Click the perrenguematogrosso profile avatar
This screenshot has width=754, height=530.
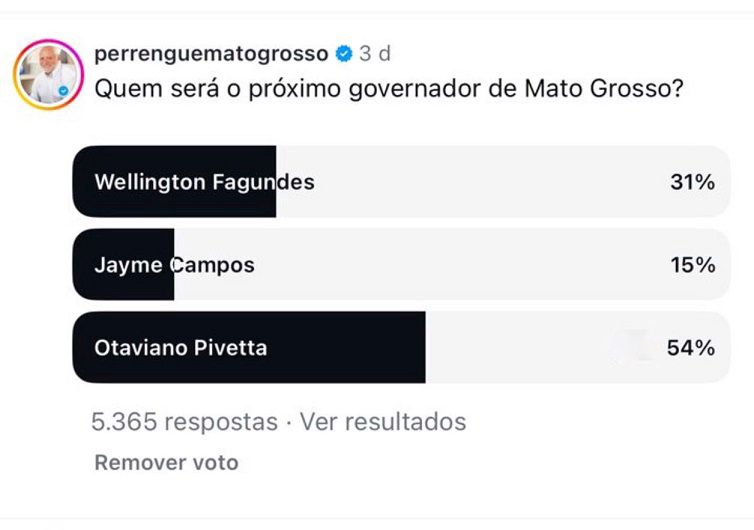pyautogui.click(x=47, y=73)
